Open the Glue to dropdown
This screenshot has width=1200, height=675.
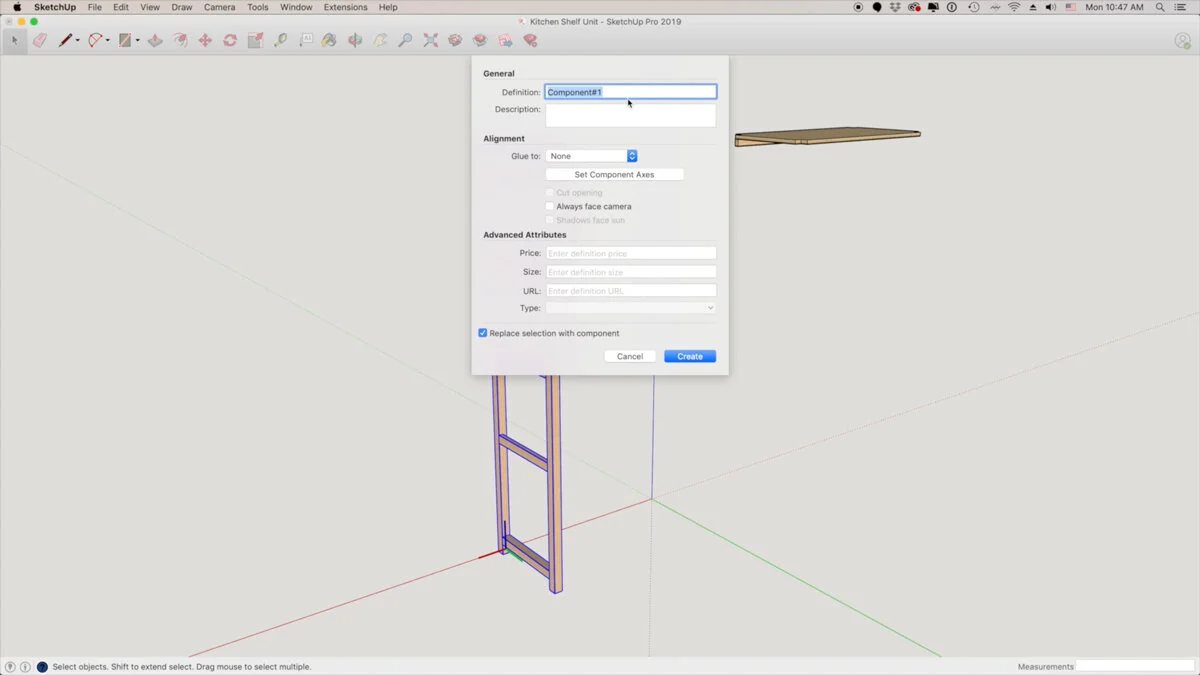click(591, 156)
